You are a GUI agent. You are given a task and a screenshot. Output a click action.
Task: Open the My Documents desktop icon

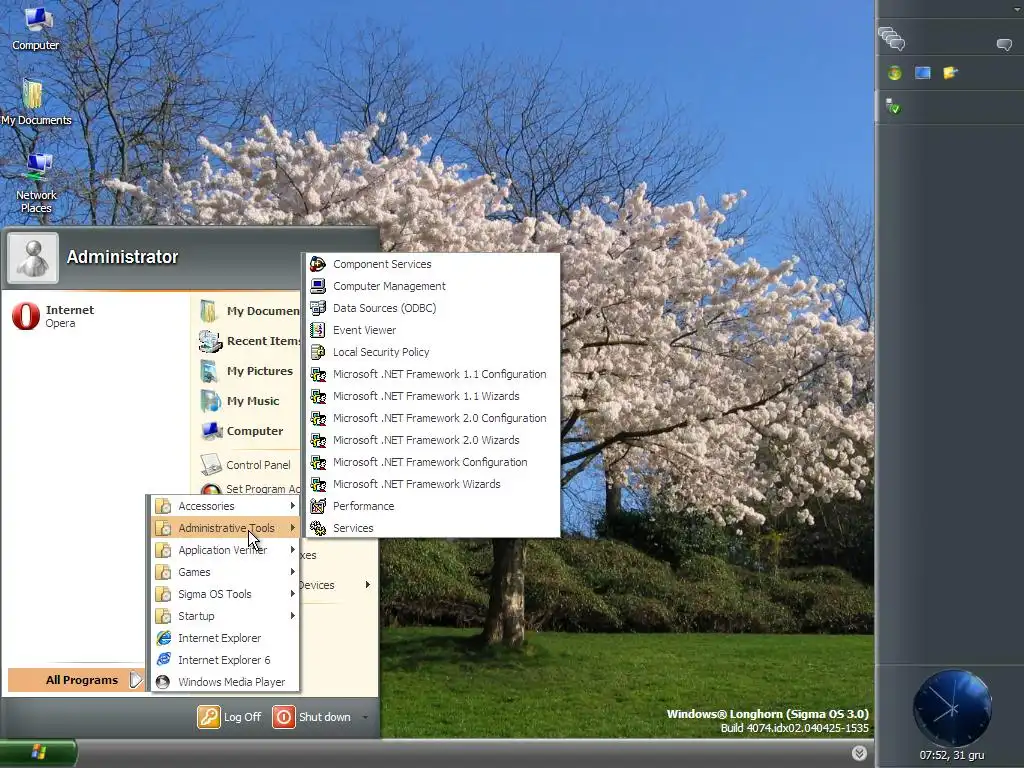point(35,103)
